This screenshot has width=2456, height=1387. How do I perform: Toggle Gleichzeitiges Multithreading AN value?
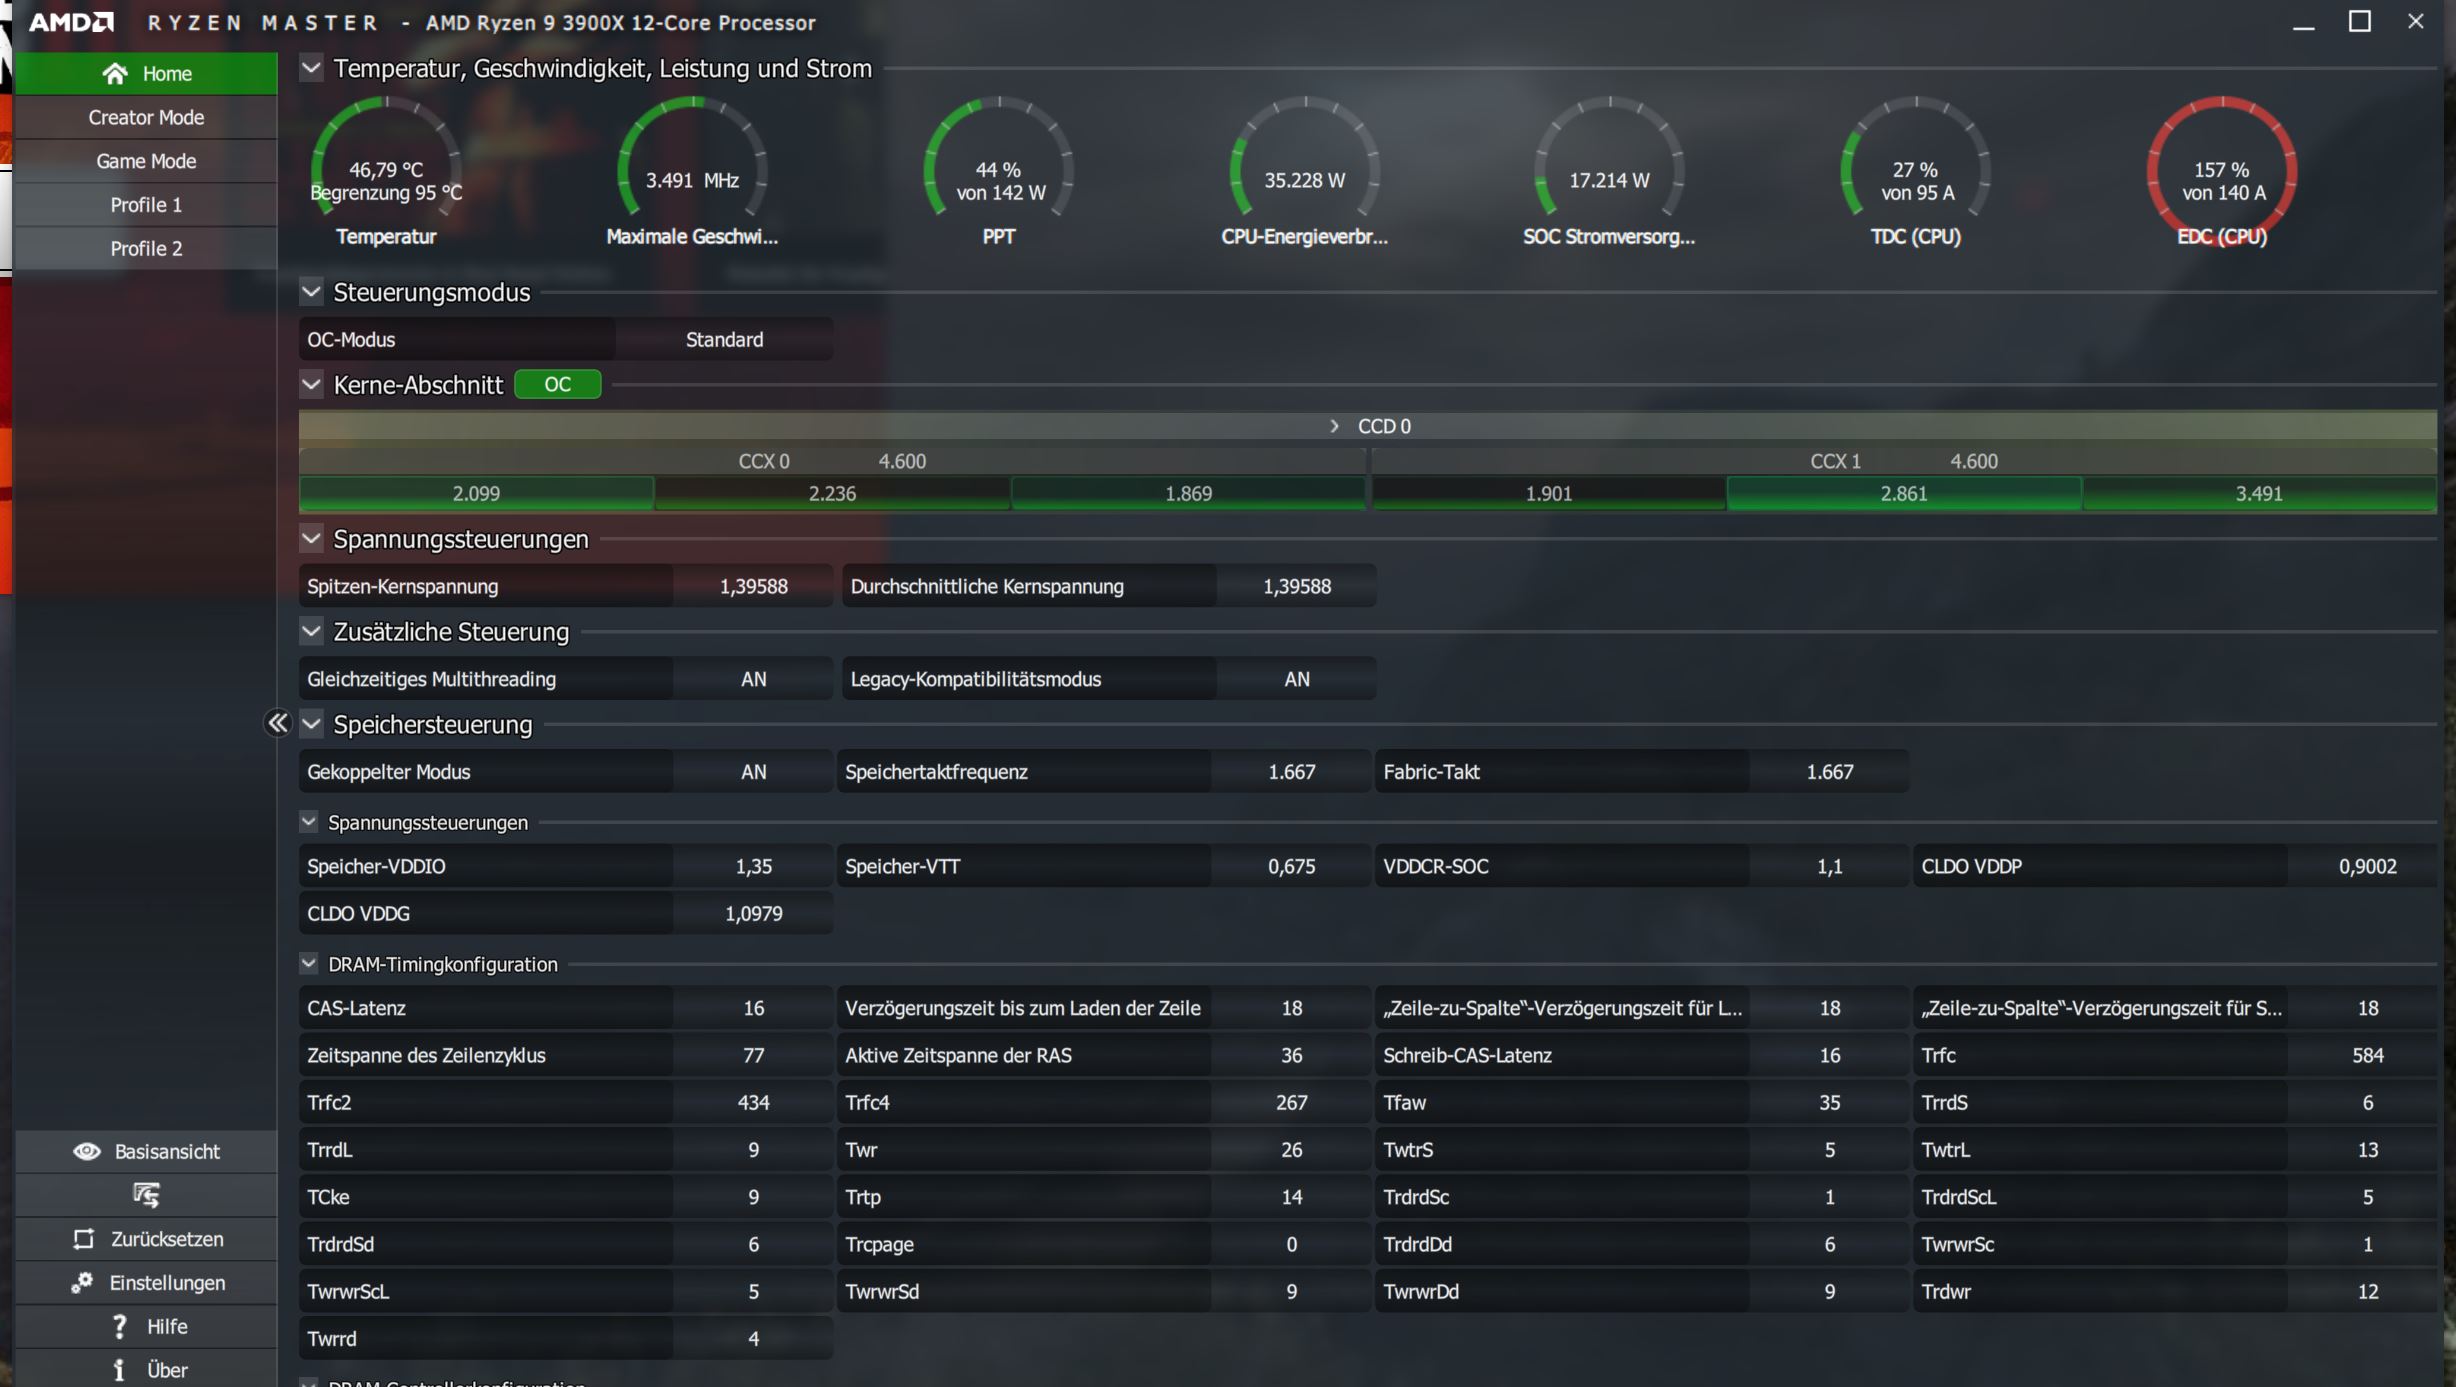pyautogui.click(x=753, y=679)
